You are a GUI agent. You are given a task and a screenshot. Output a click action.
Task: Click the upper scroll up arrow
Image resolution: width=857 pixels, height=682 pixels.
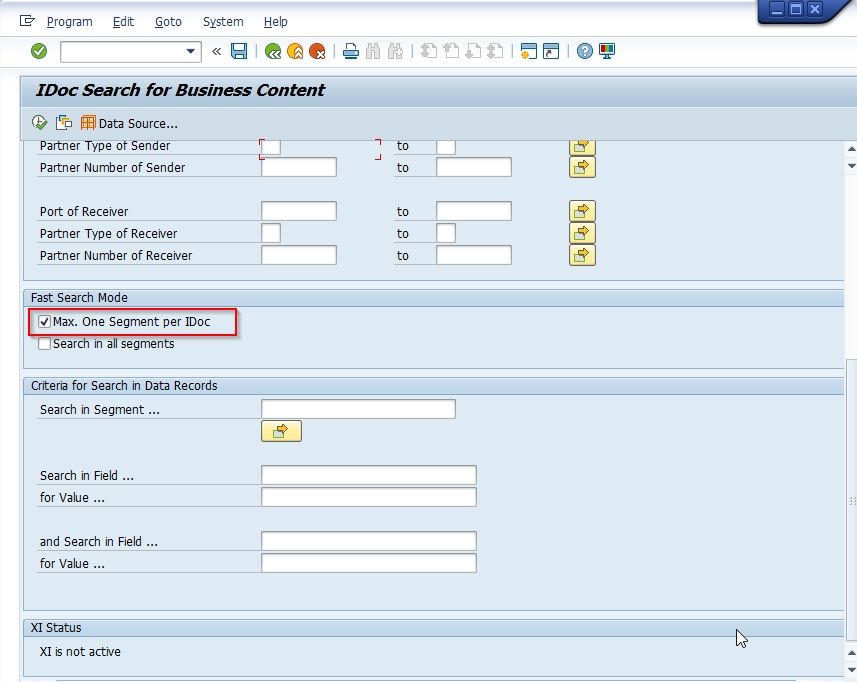(x=852, y=149)
